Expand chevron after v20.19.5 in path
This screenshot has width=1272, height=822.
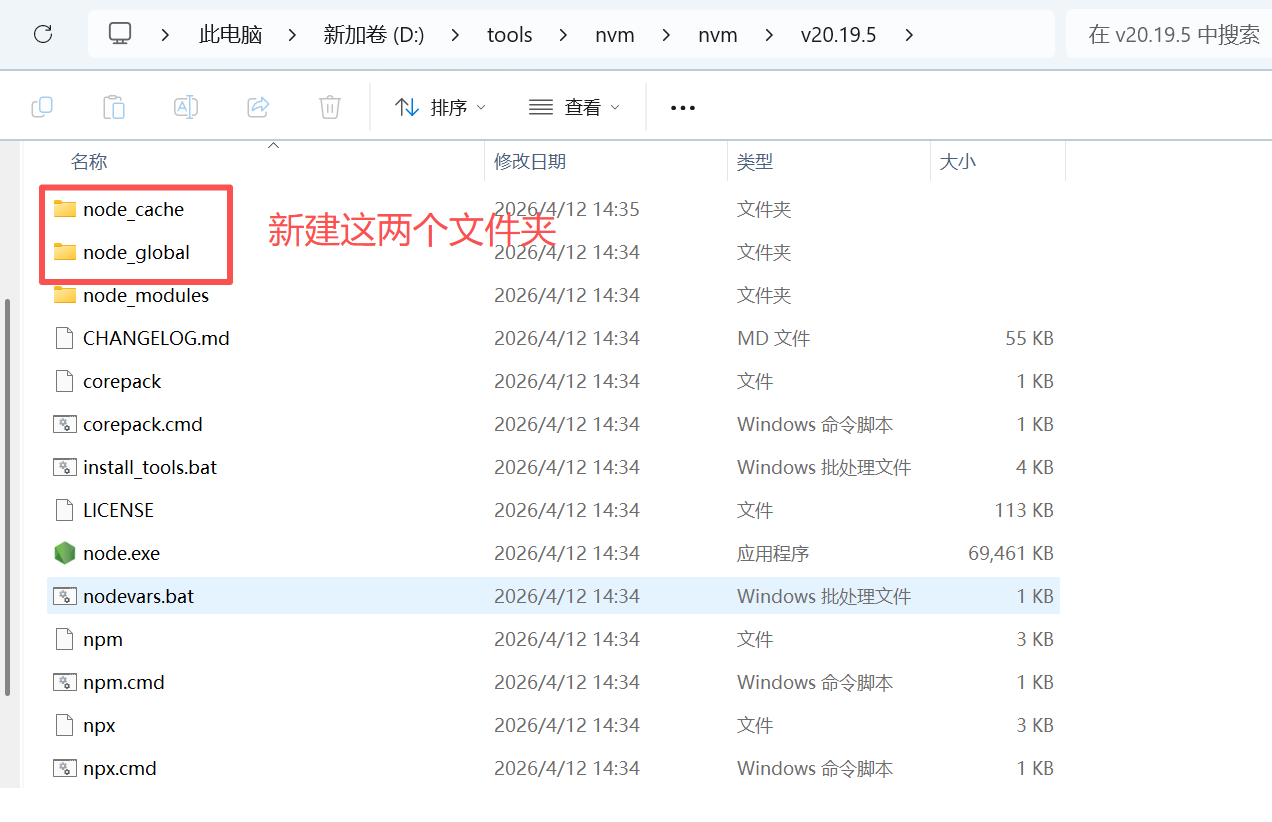tap(909, 35)
